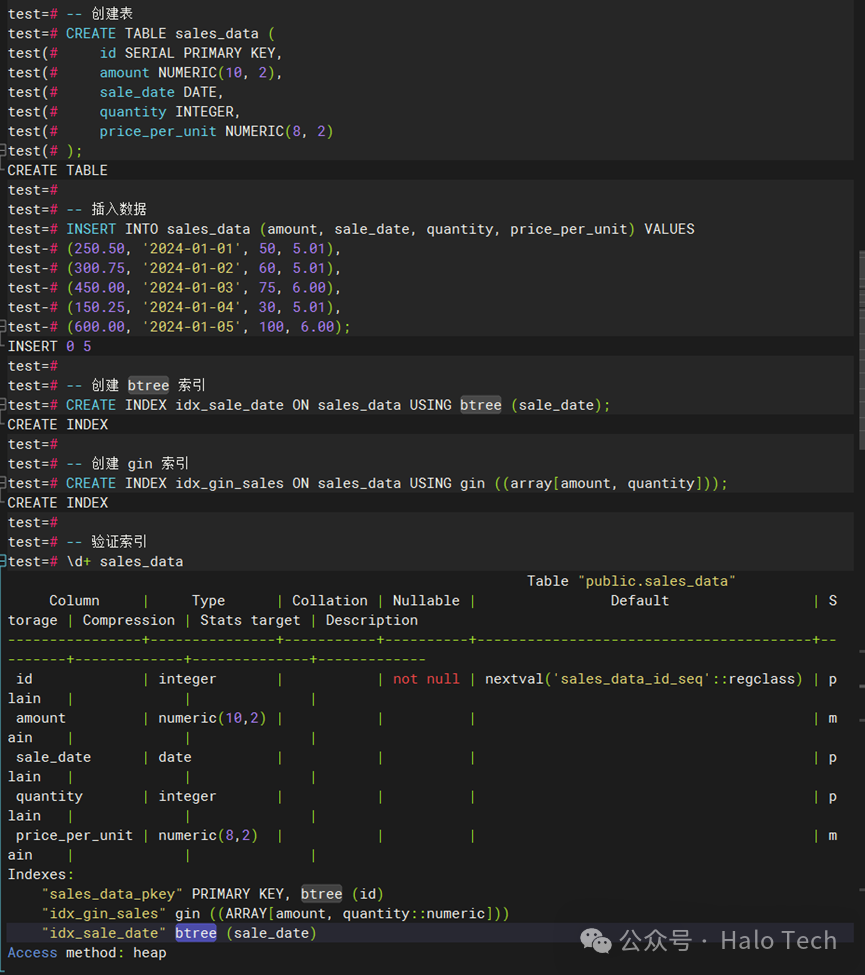Click the '-- 验证索引' comment line
This screenshot has height=975, width=865.
pos(106,542)
